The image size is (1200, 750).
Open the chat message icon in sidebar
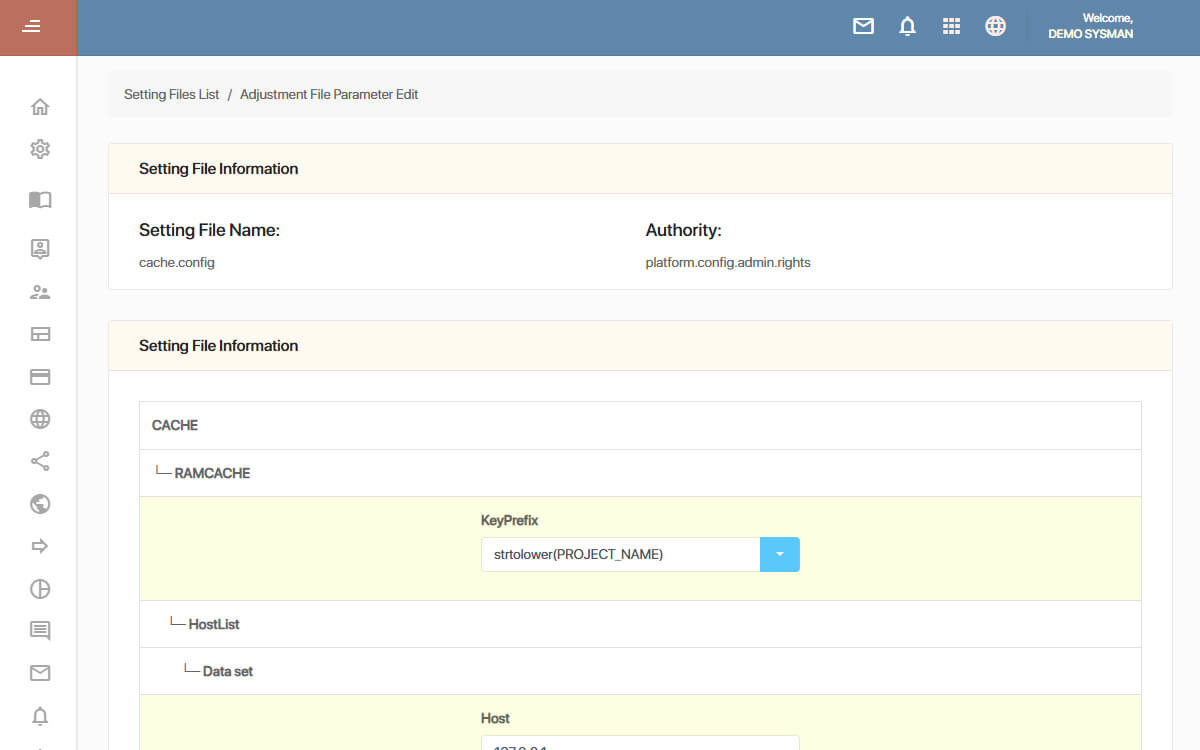tap(40, 630)
